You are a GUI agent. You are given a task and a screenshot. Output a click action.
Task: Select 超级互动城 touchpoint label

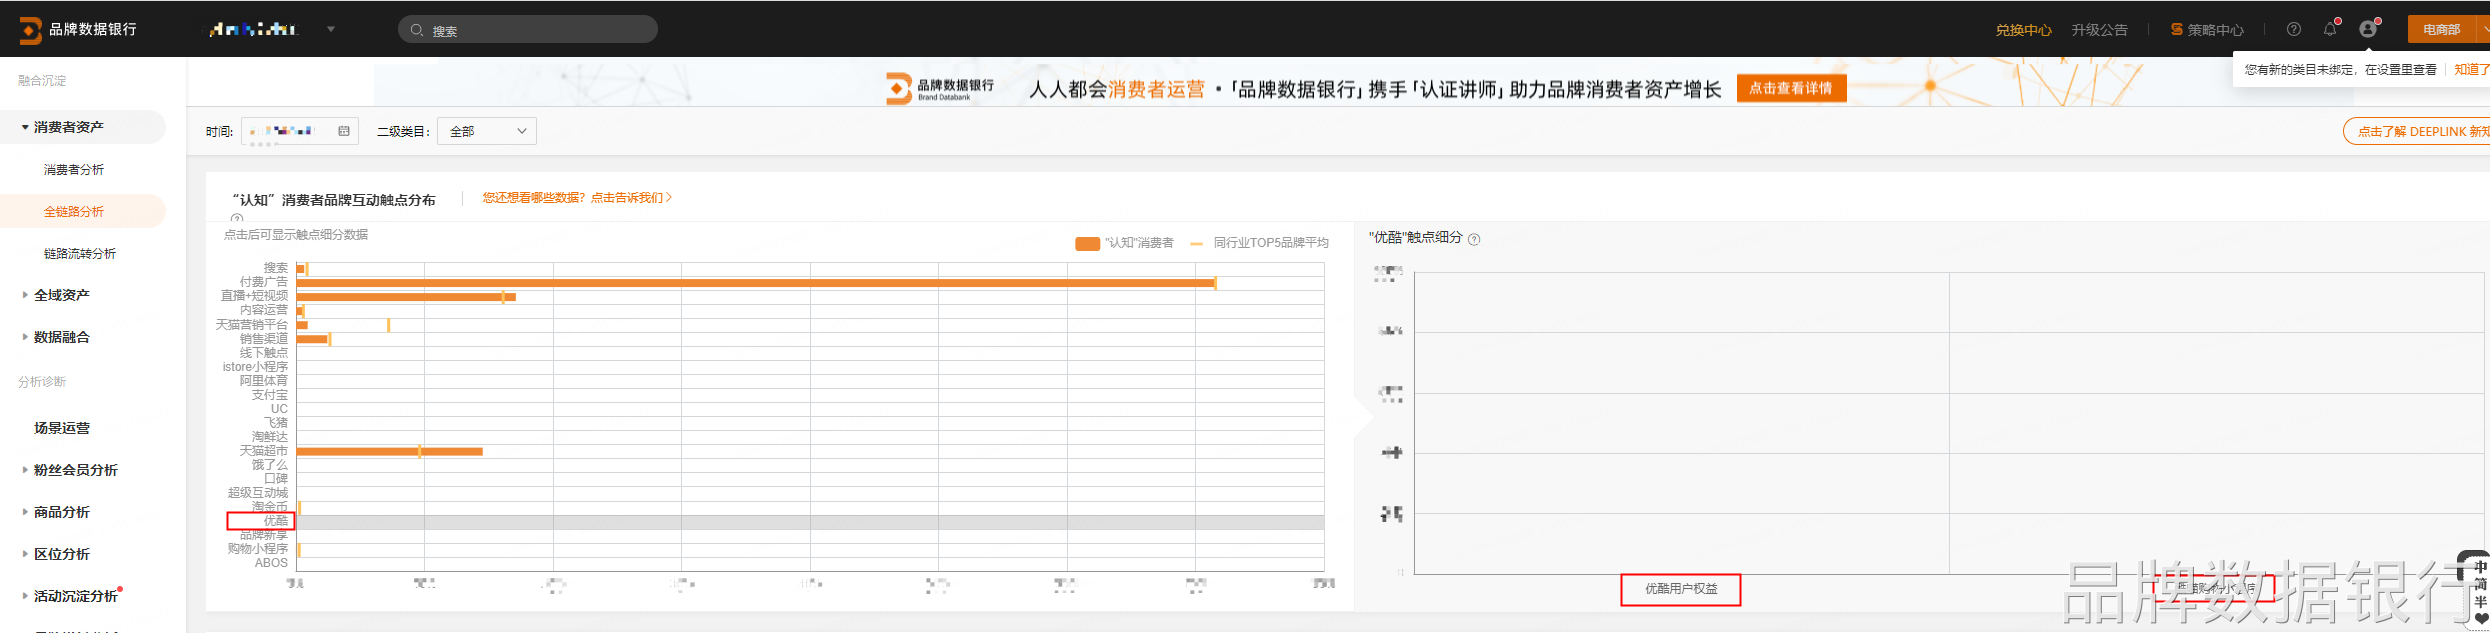coord(258,493)
